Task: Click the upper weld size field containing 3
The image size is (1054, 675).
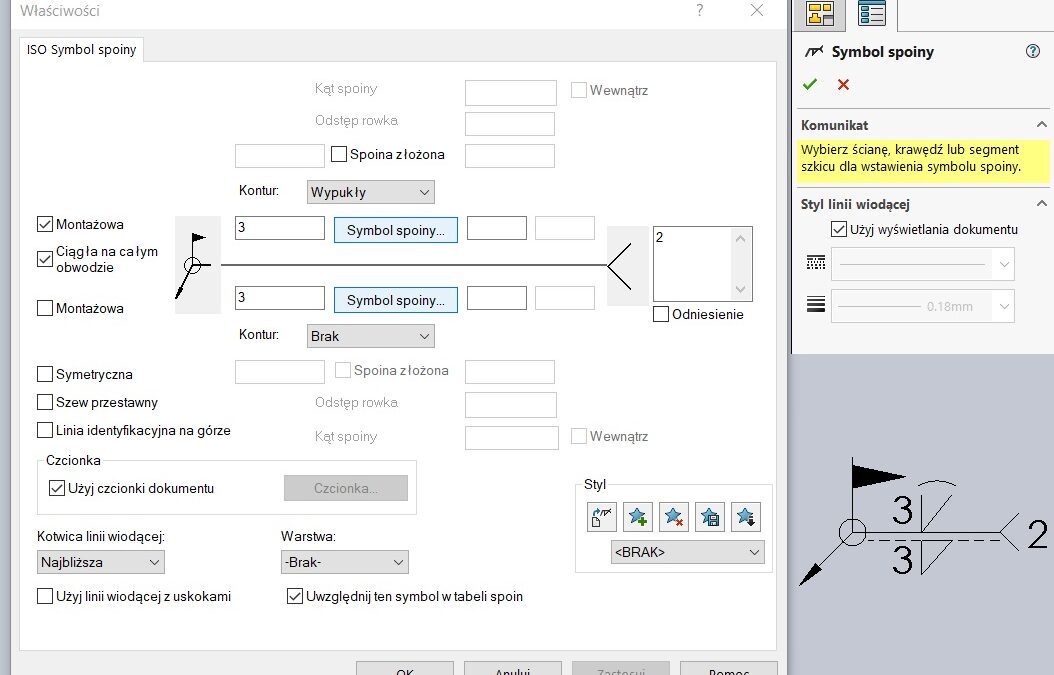Action: tap(279, 228)
